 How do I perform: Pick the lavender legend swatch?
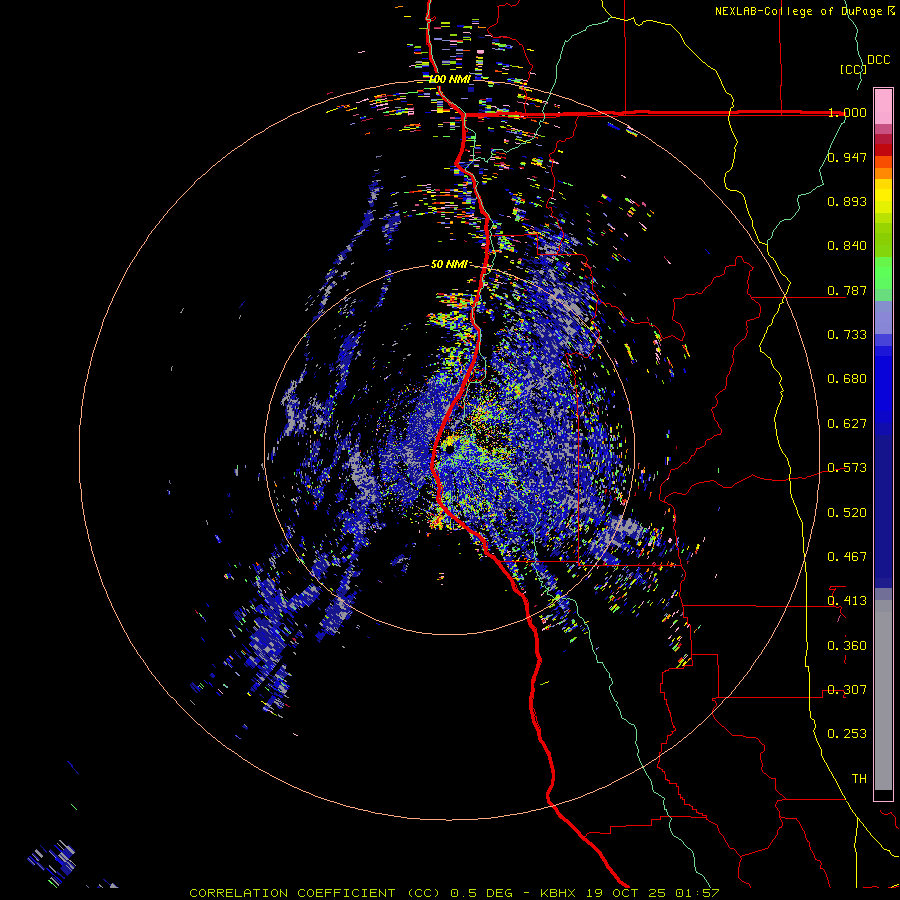[883, 318]
